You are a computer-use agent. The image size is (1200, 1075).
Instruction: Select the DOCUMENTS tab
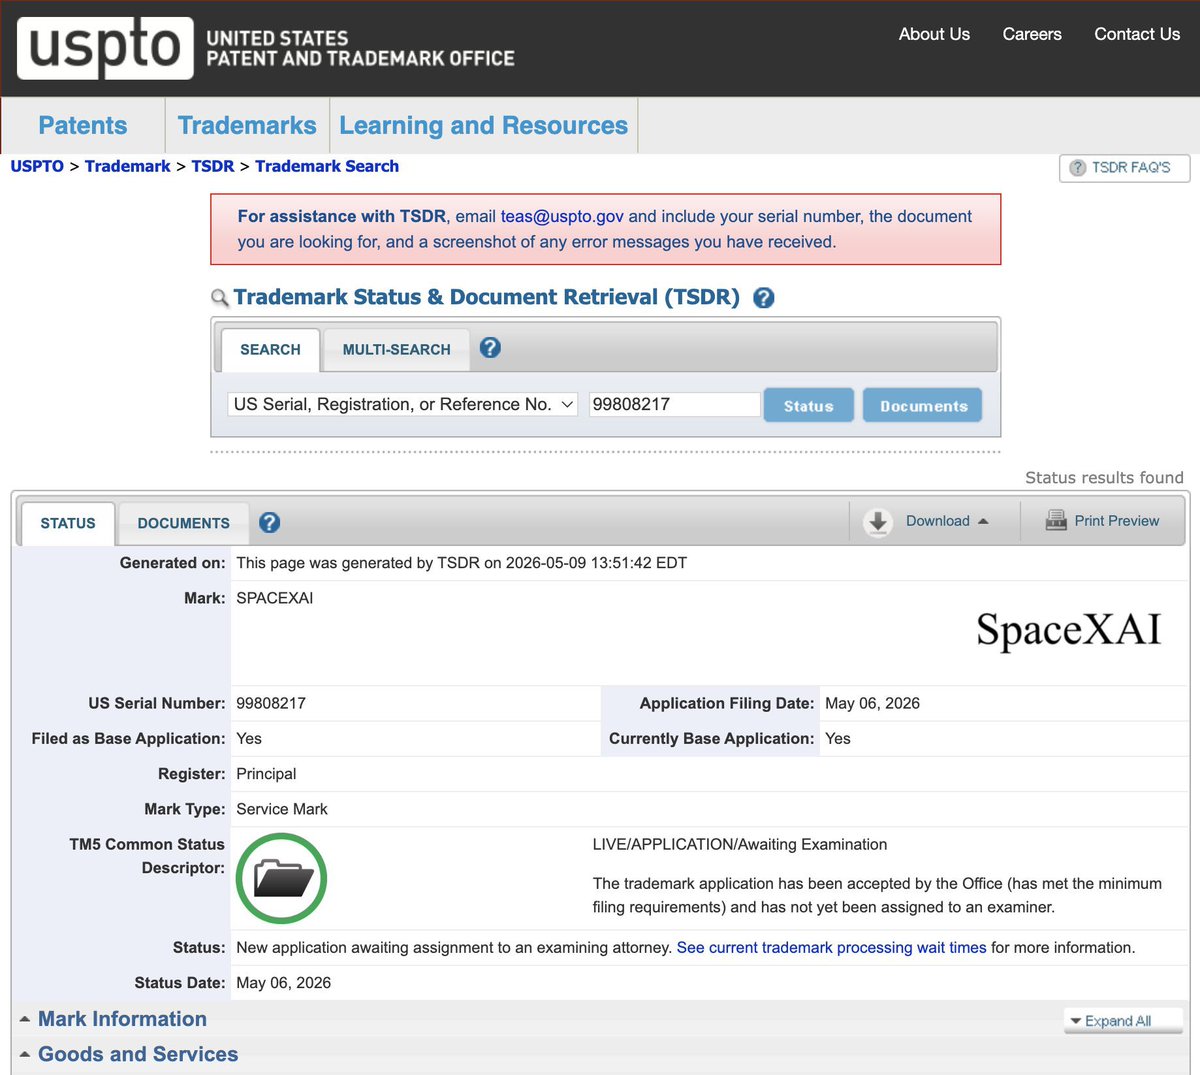click(x=184, y=523)
